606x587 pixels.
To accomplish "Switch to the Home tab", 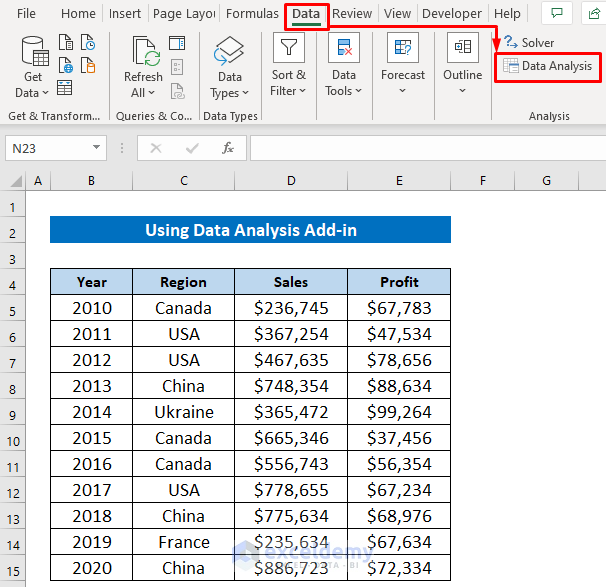I will [78, 14].
